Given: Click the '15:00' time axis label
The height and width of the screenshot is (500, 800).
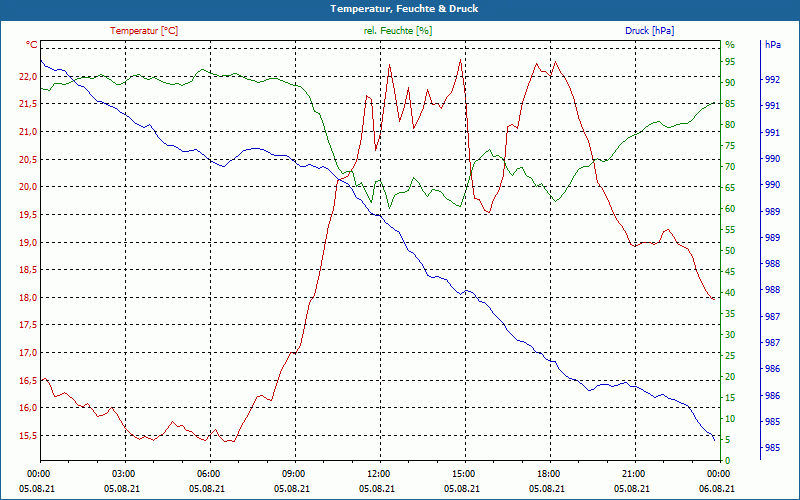Looking at the screenshot, I should click(464, 474).
